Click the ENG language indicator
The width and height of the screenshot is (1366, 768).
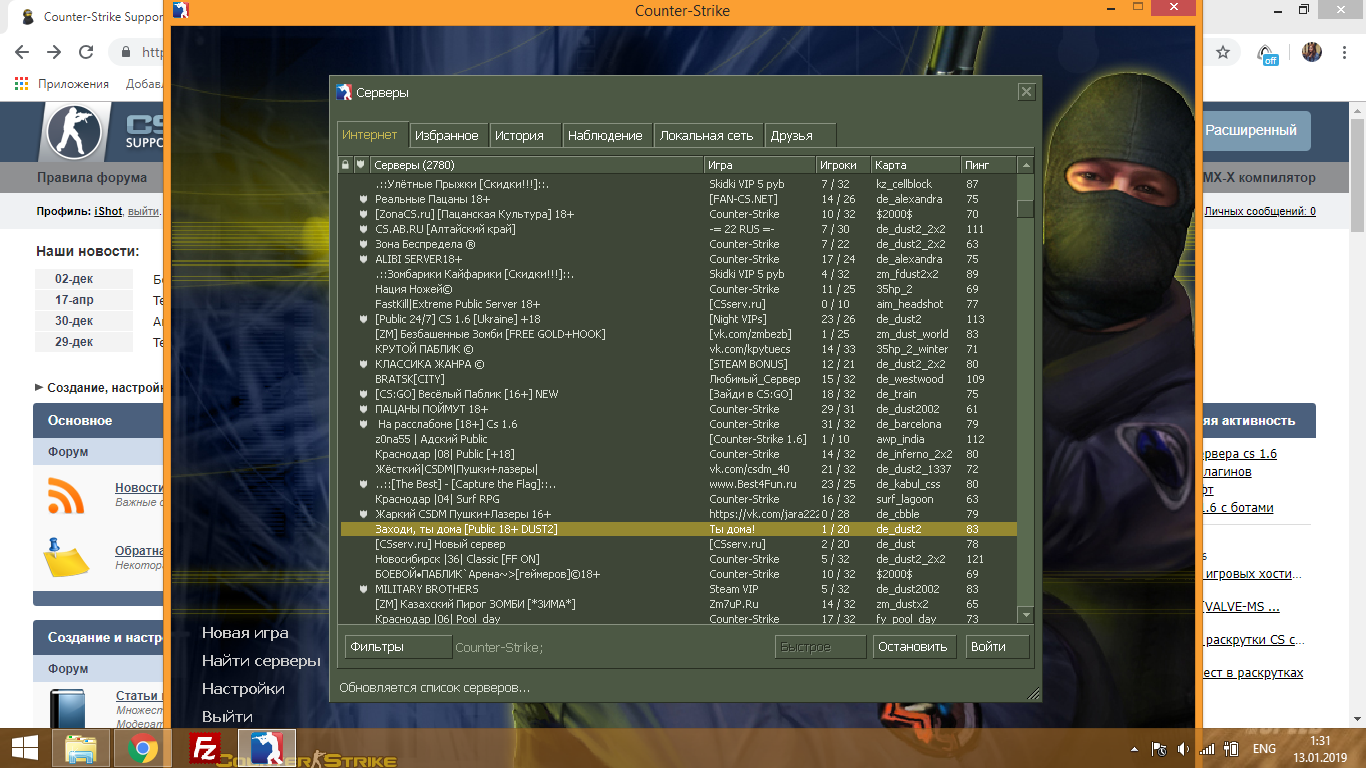[x=1264, y=748]
